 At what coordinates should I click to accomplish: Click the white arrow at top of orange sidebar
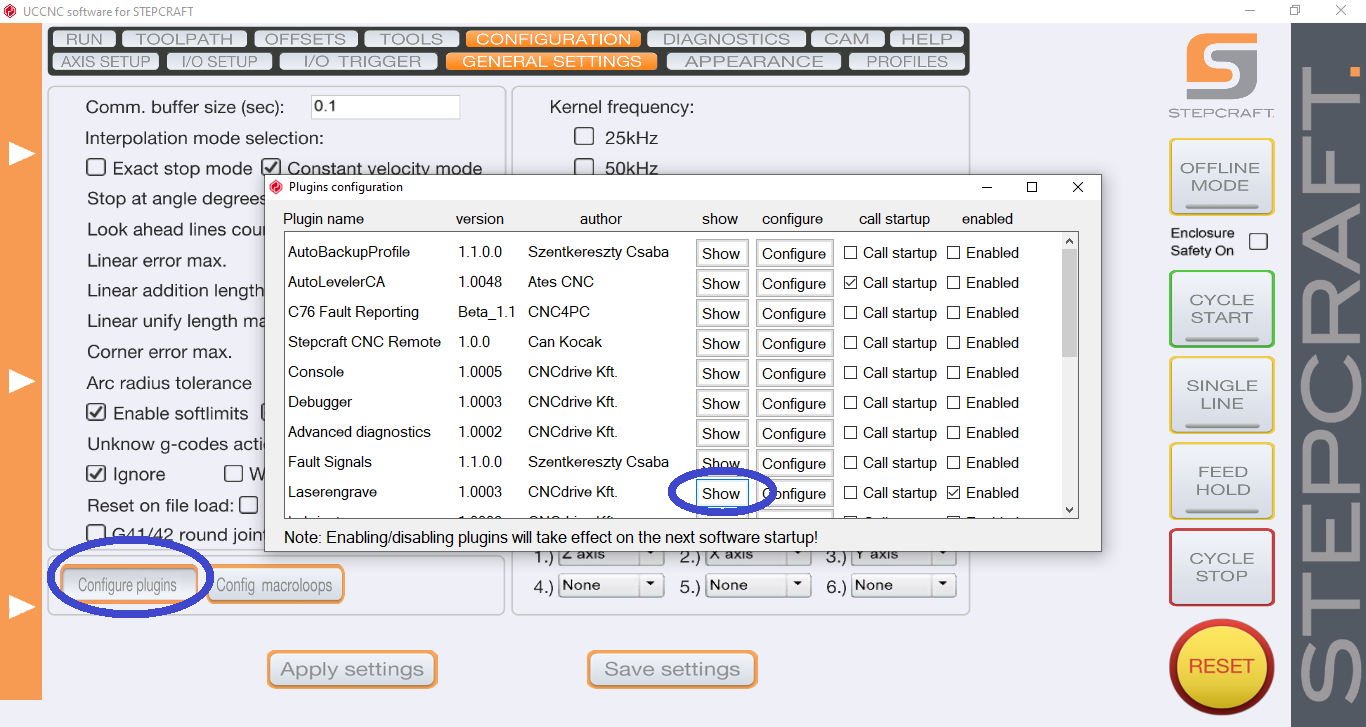[x=22, y=153]
